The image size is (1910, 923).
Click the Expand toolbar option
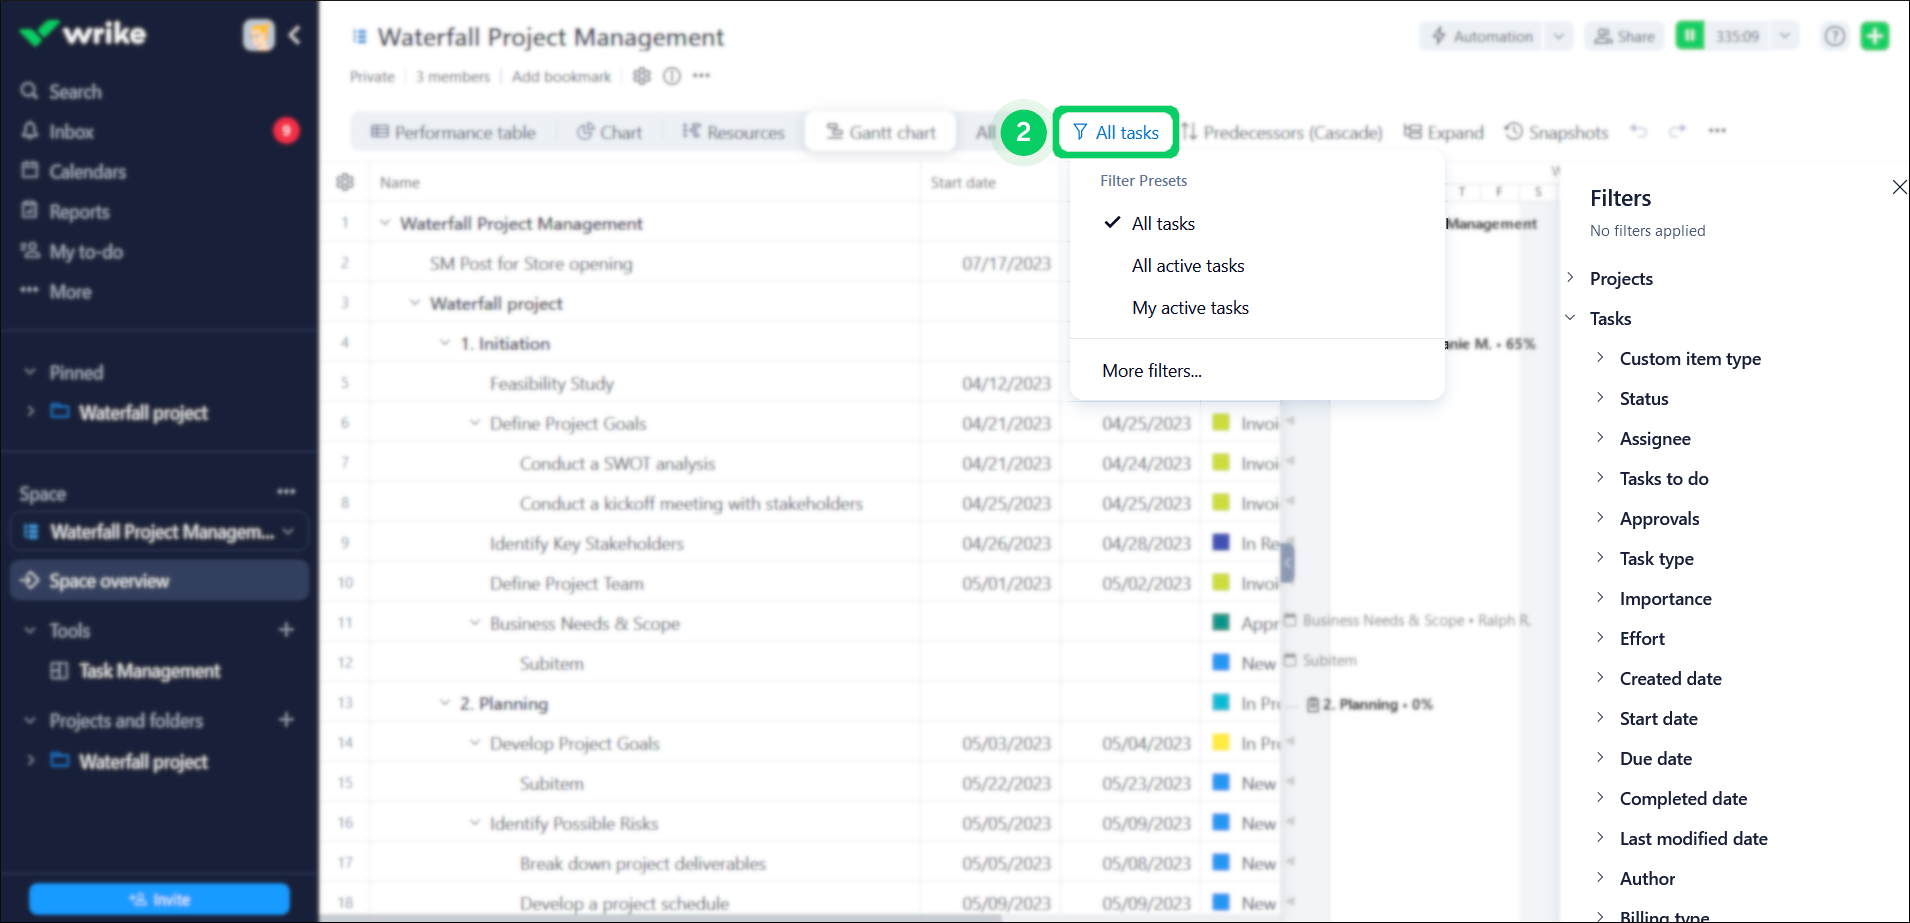[1443, 132]
